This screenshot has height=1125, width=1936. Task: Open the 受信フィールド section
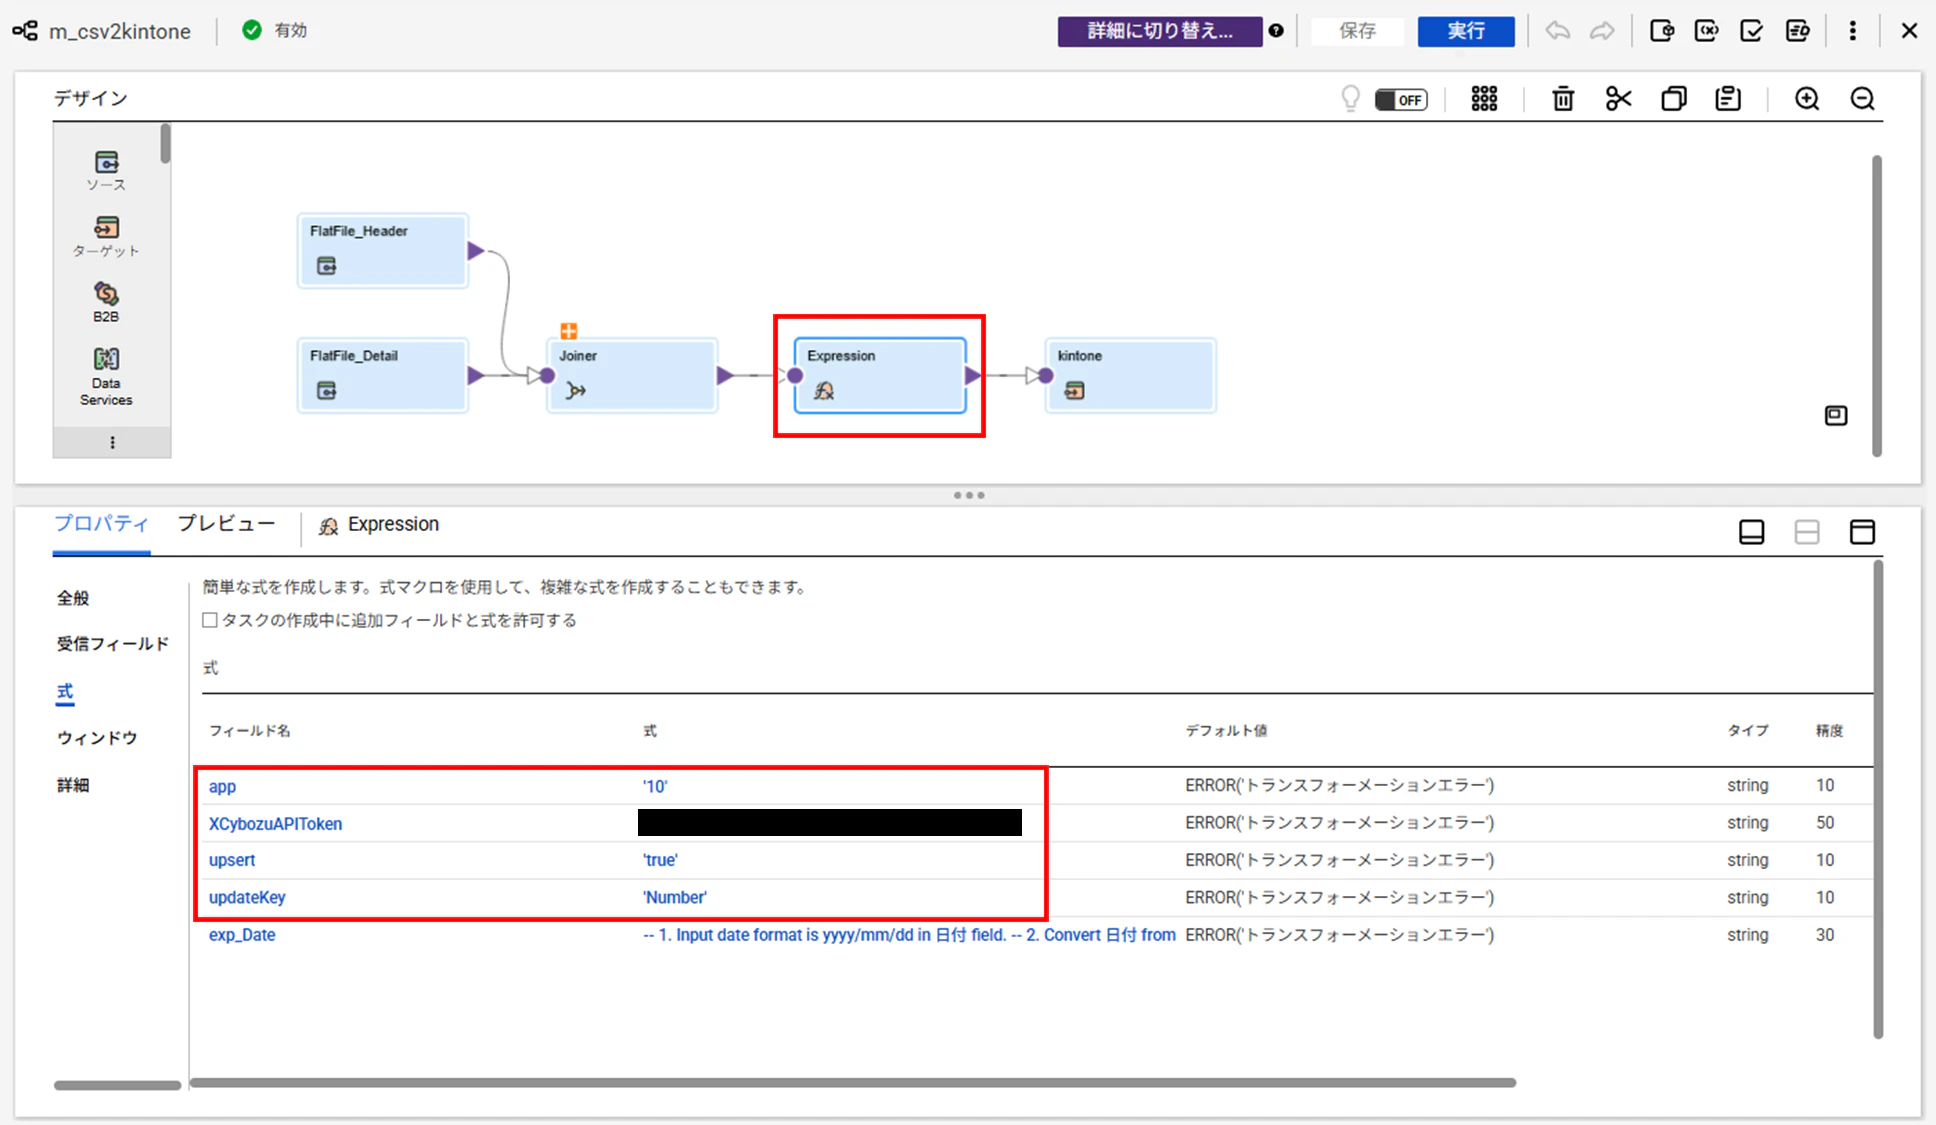pos(113,644)
